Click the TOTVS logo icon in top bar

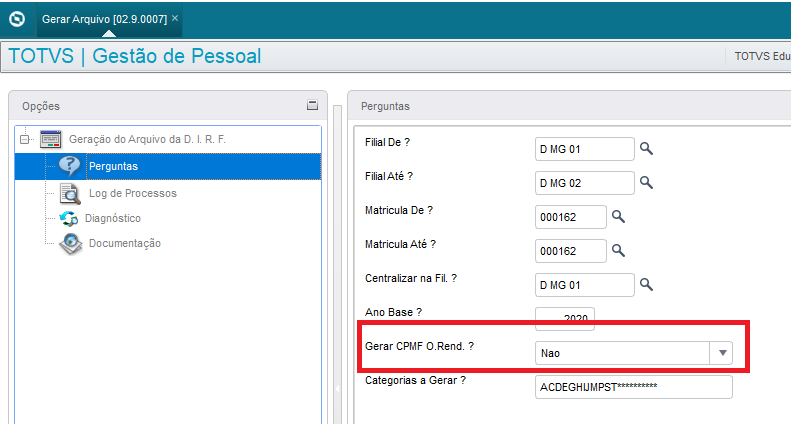tap(17, 19)
